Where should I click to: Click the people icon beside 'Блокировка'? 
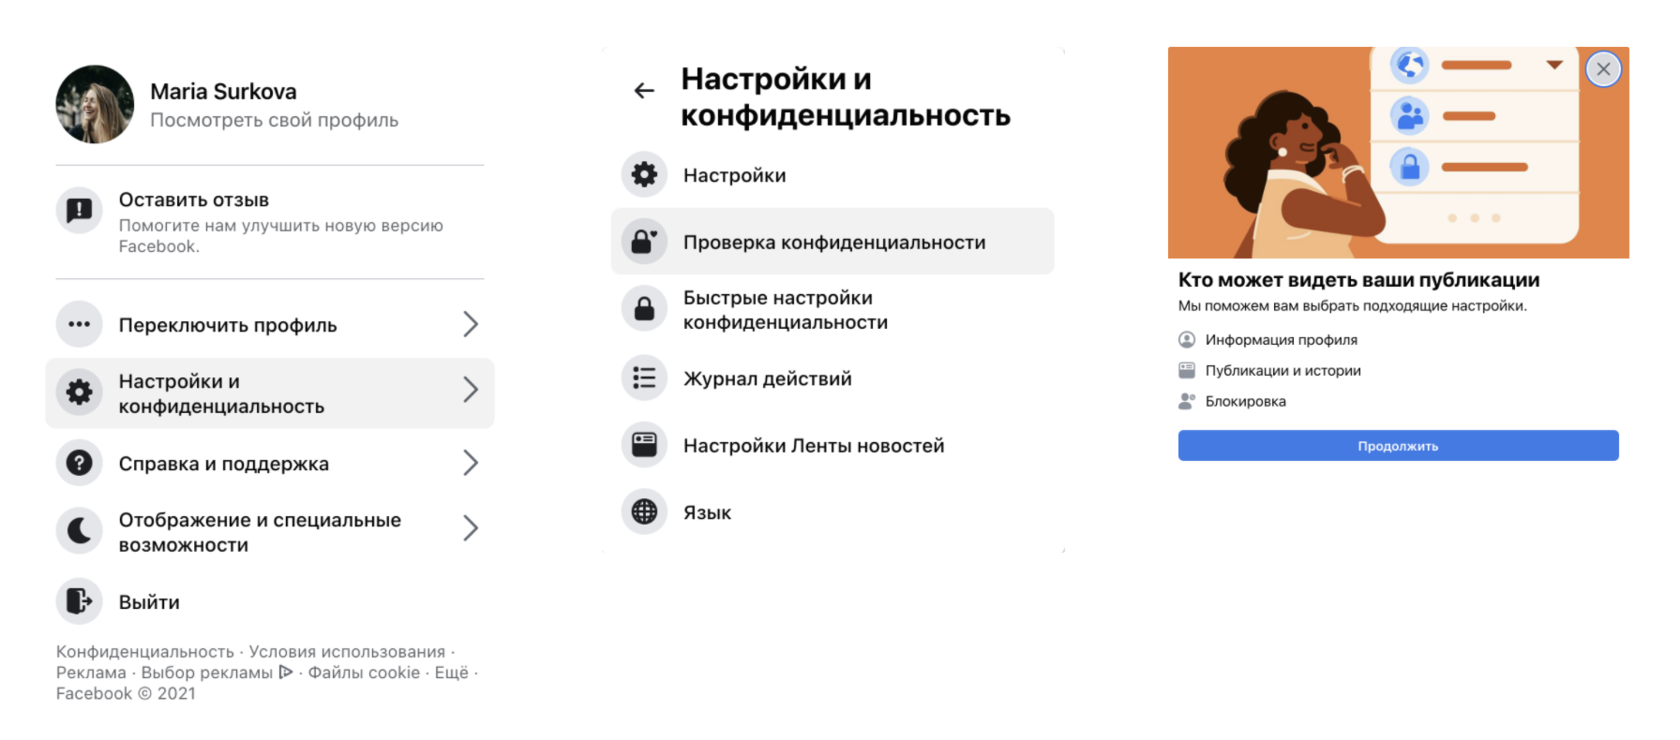click(x=1187, y=401)
